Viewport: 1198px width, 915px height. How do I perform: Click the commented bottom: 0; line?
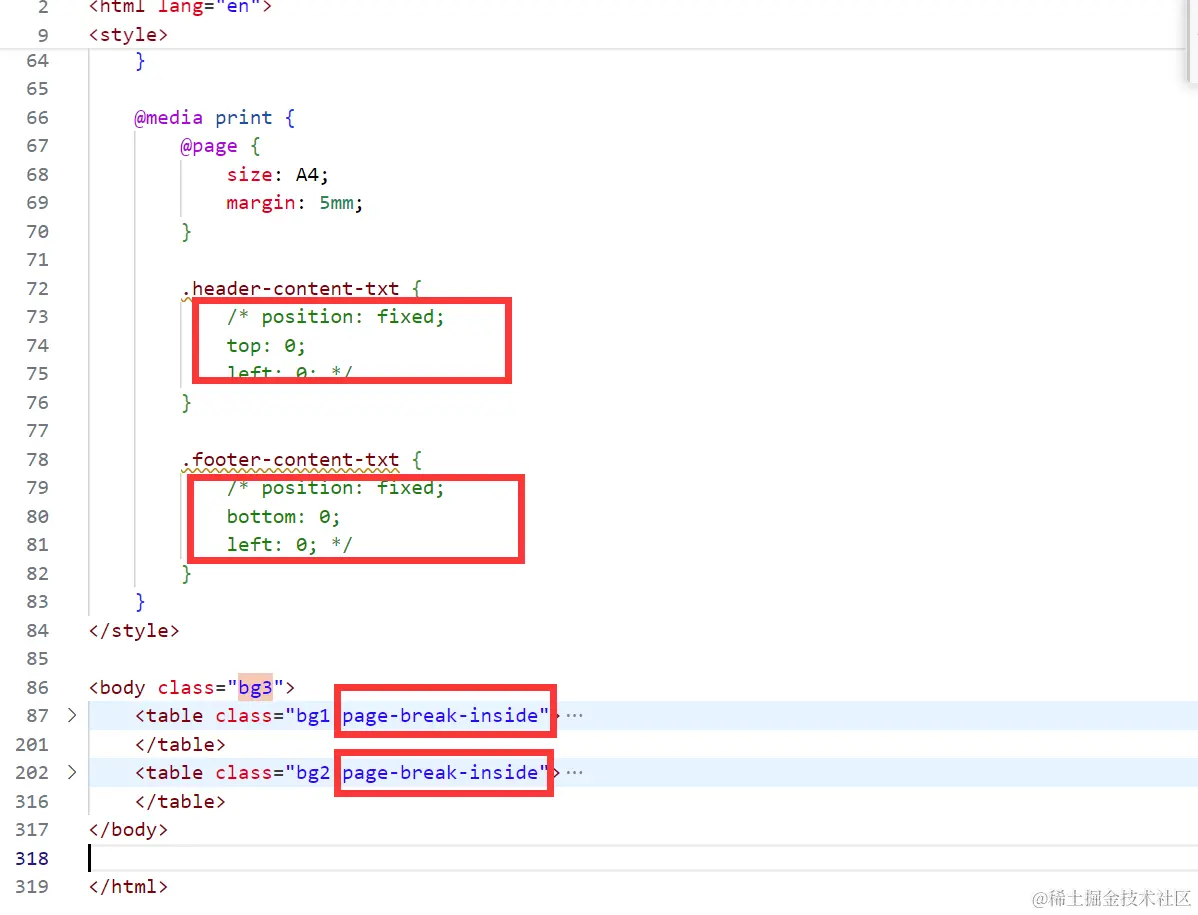pyautogui.click(x=283, y=517)
